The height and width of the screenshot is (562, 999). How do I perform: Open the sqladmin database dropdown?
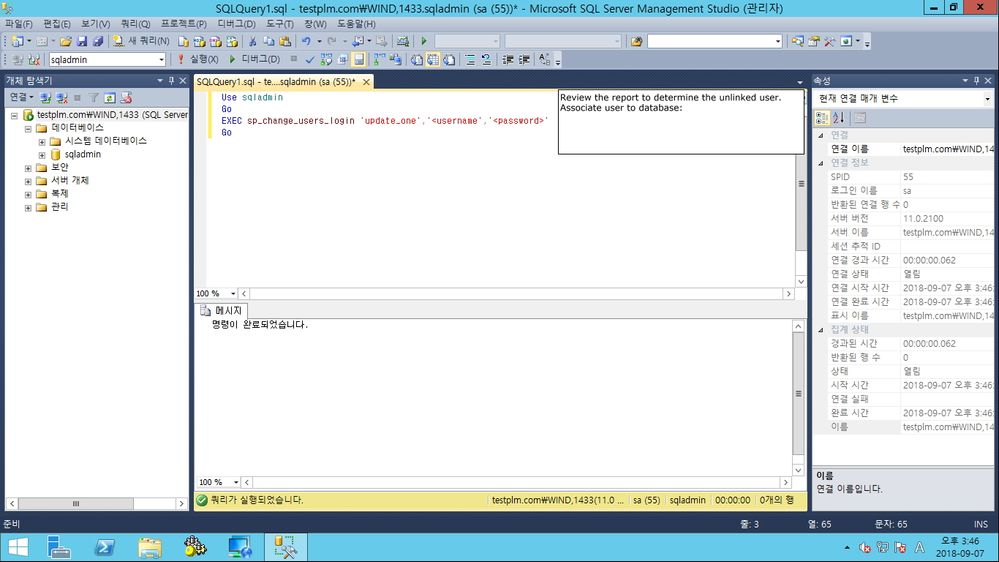(x=161, y=59)
